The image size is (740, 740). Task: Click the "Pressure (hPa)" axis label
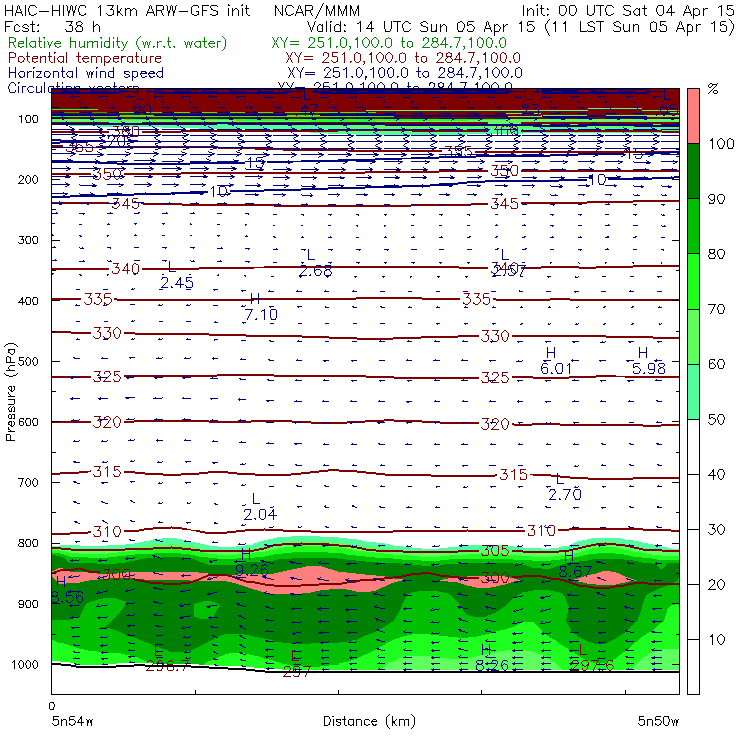(10, 392)
